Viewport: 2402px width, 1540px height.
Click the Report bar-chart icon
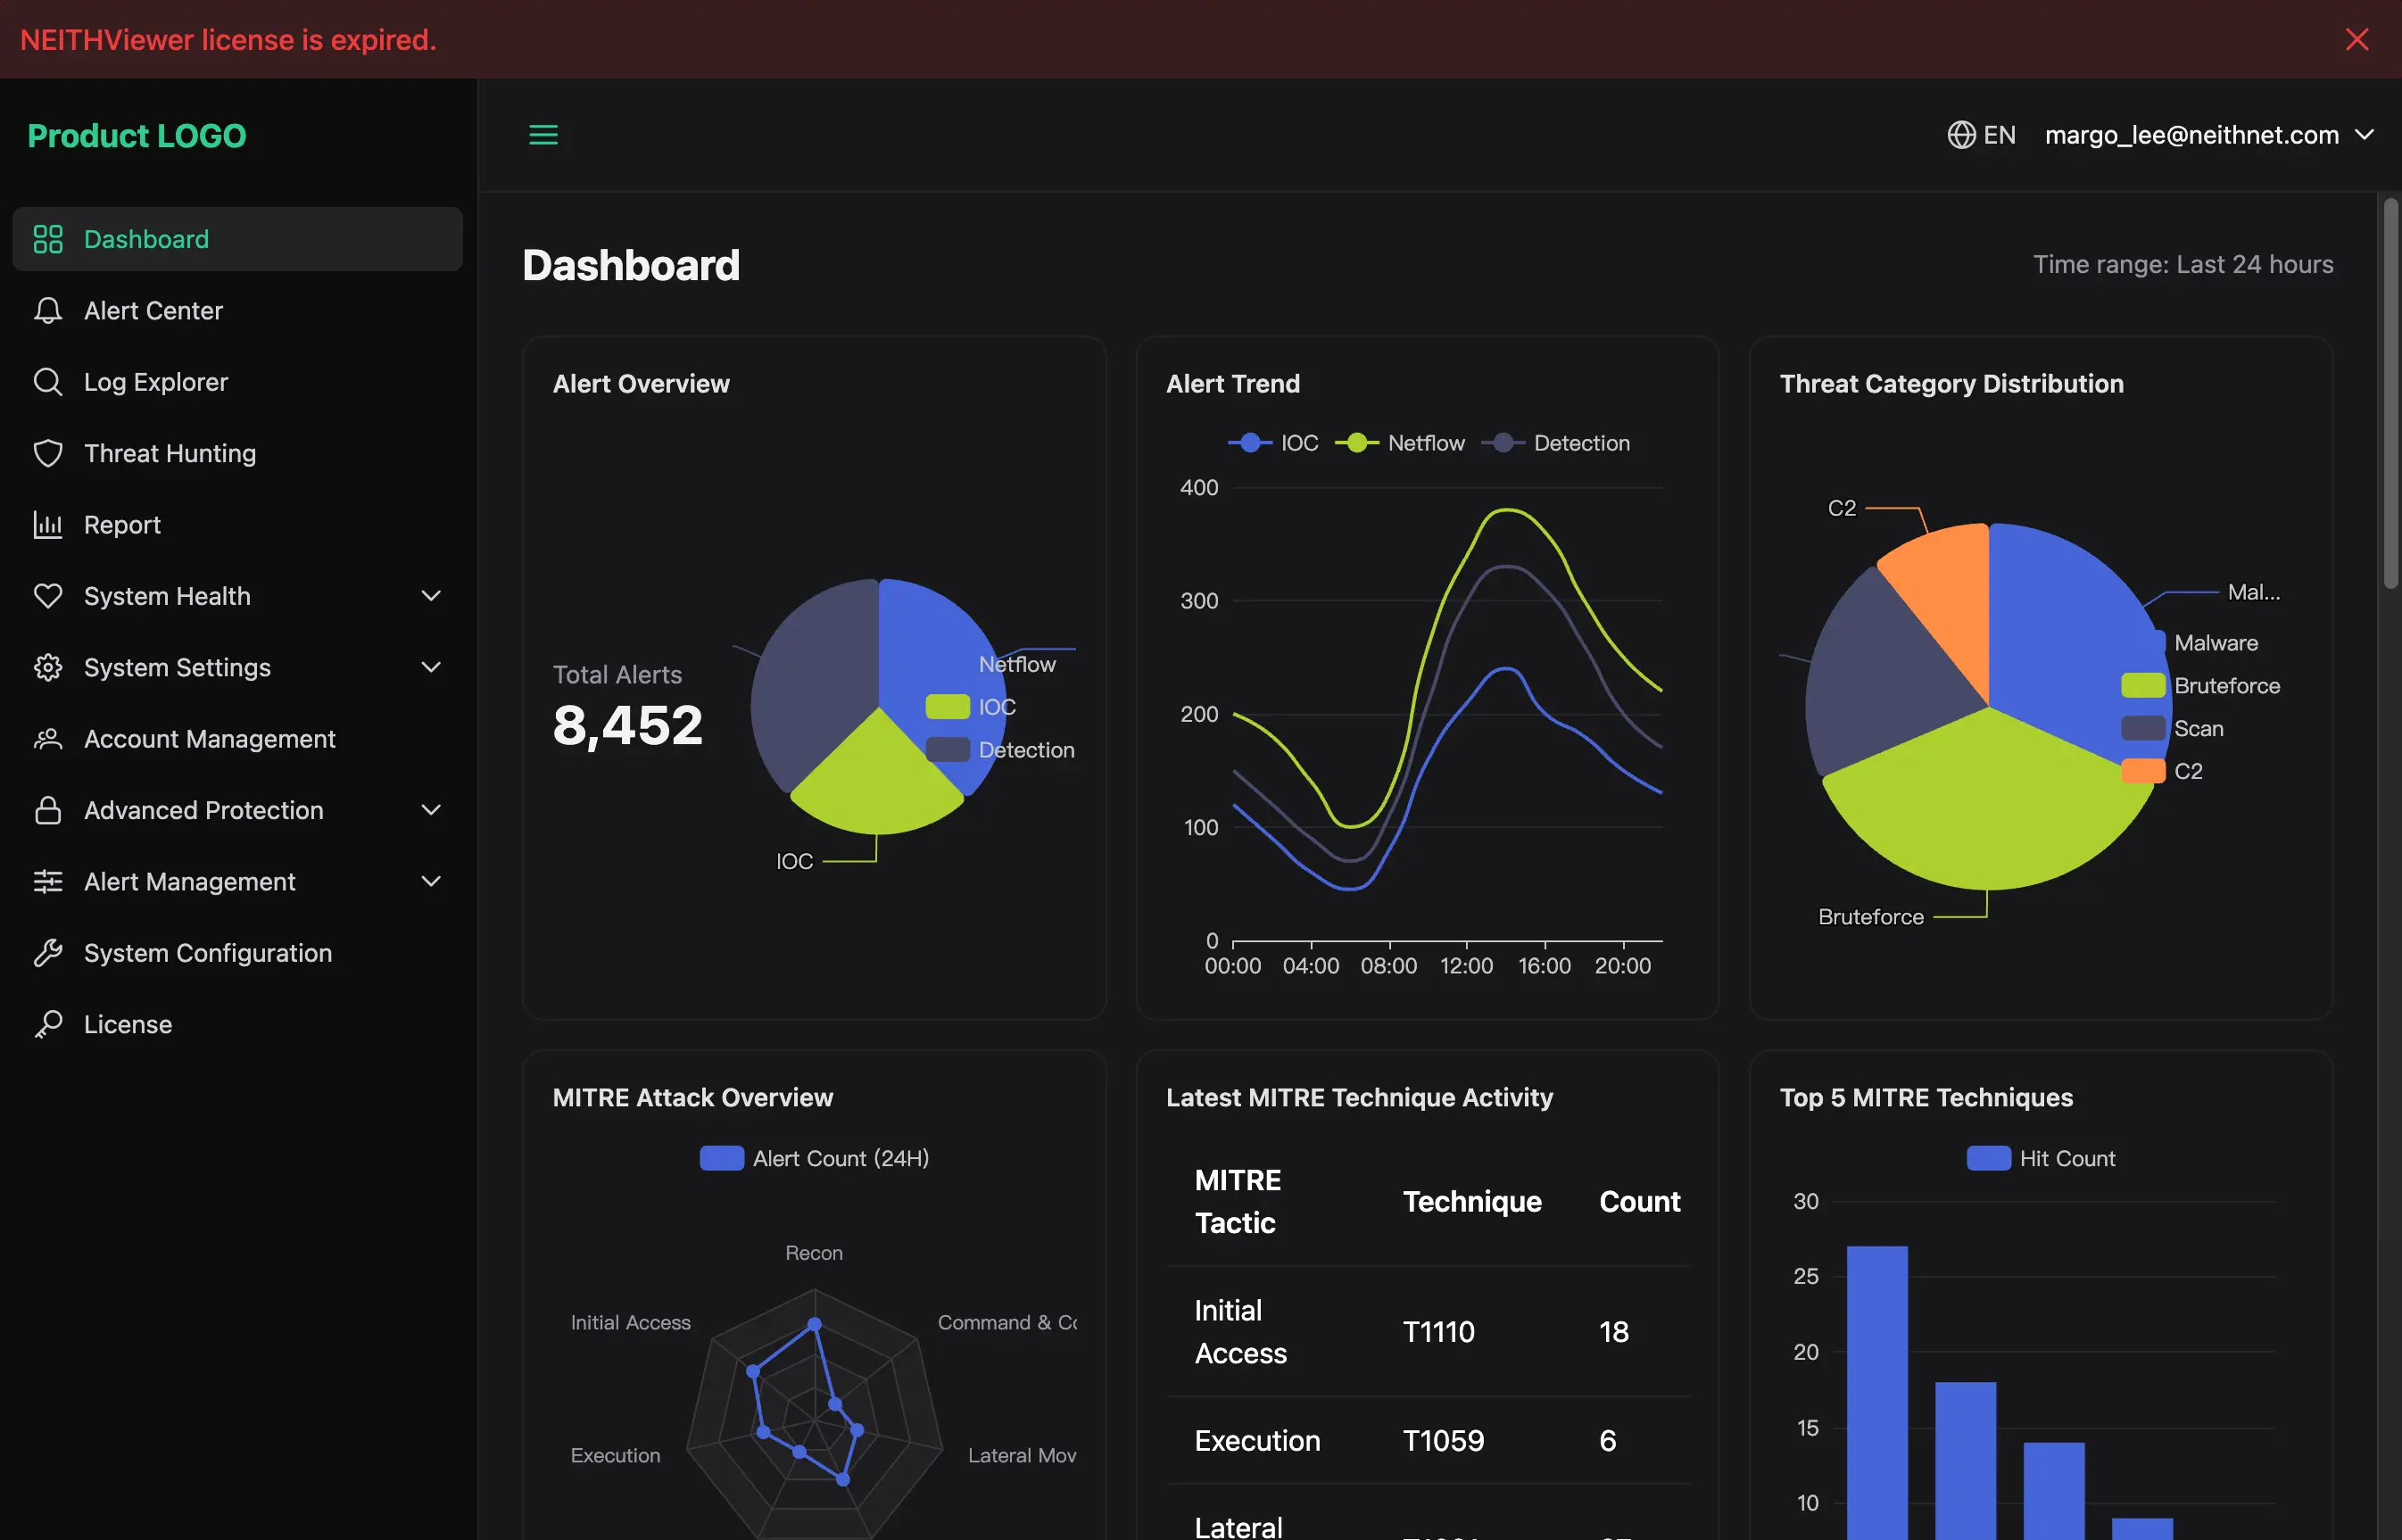[48, 525]
